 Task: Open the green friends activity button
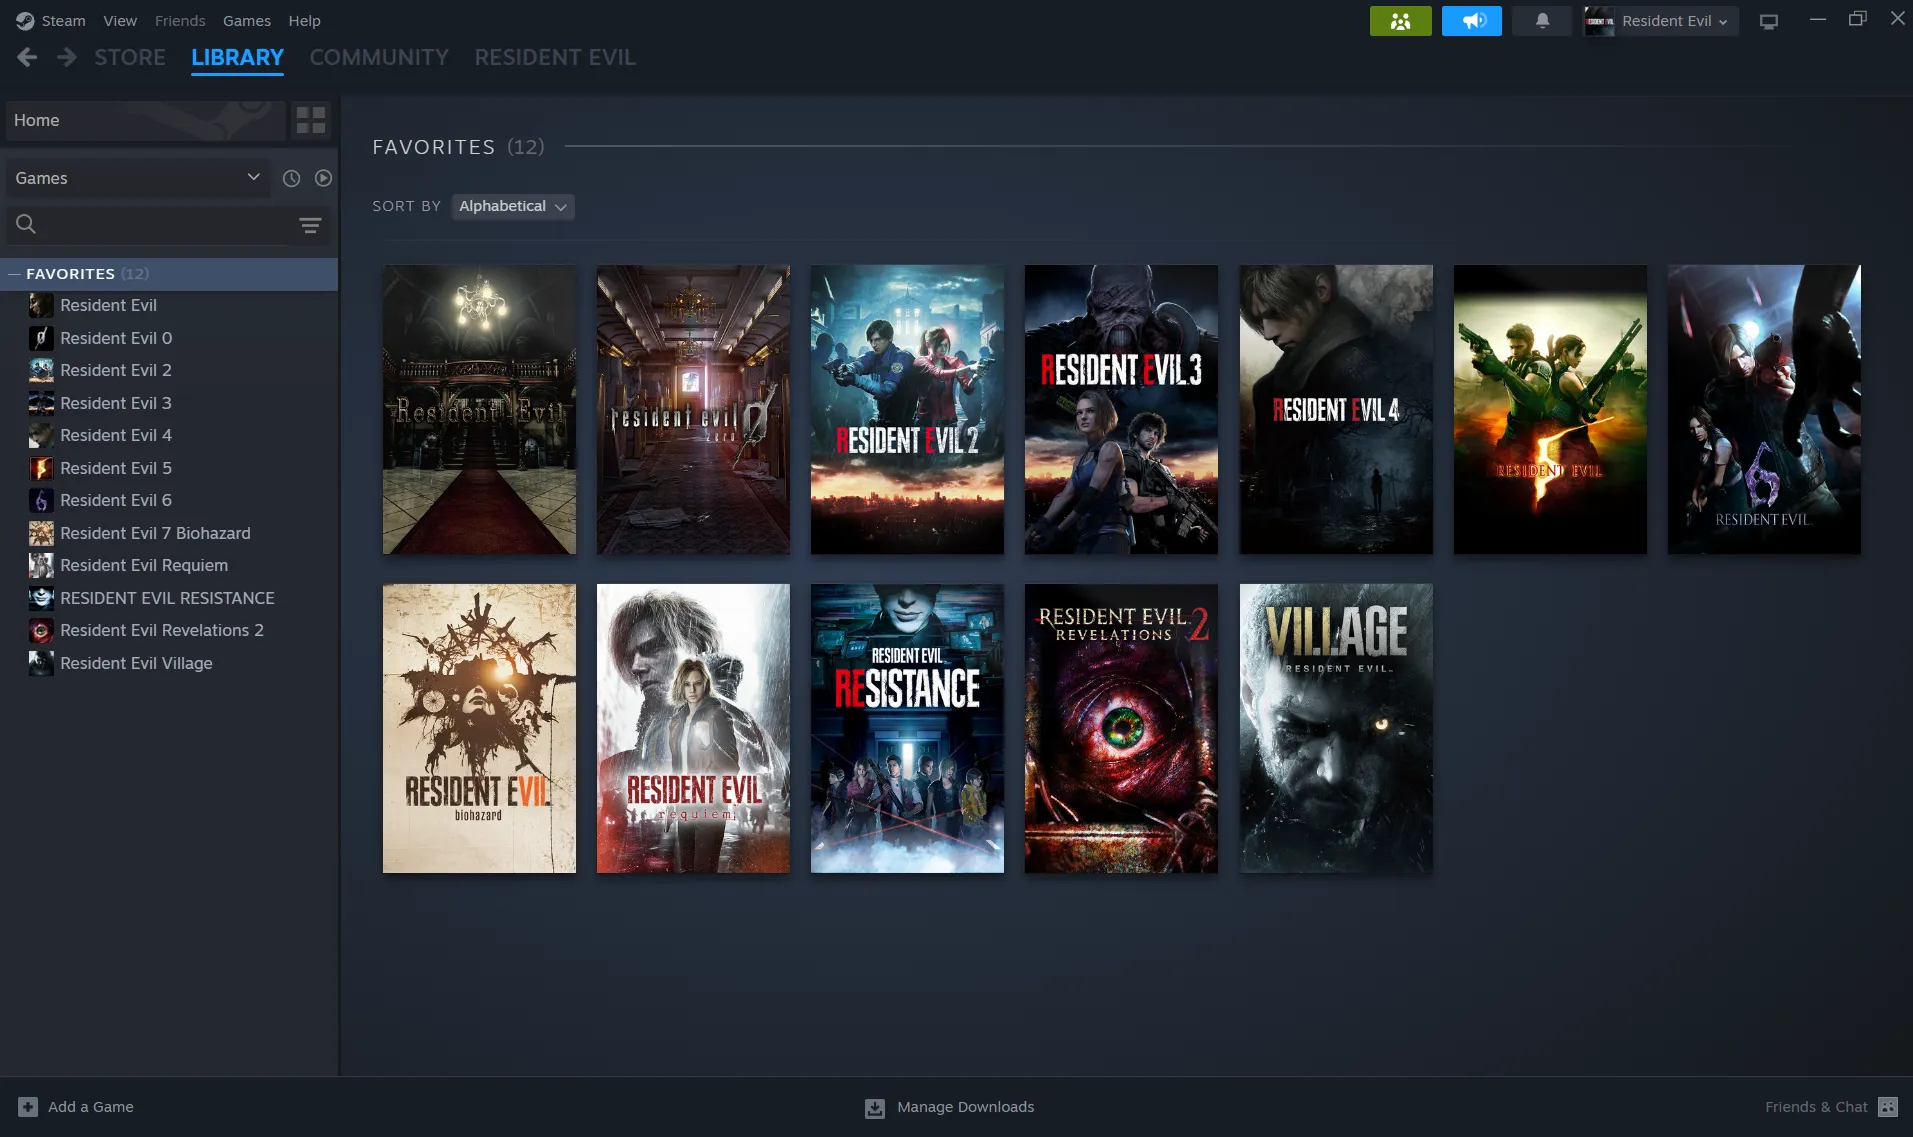pyautogui.click(x=1400, y=21)
